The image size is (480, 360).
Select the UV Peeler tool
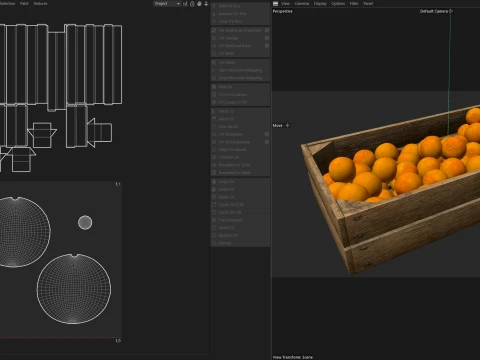point(240,62)
